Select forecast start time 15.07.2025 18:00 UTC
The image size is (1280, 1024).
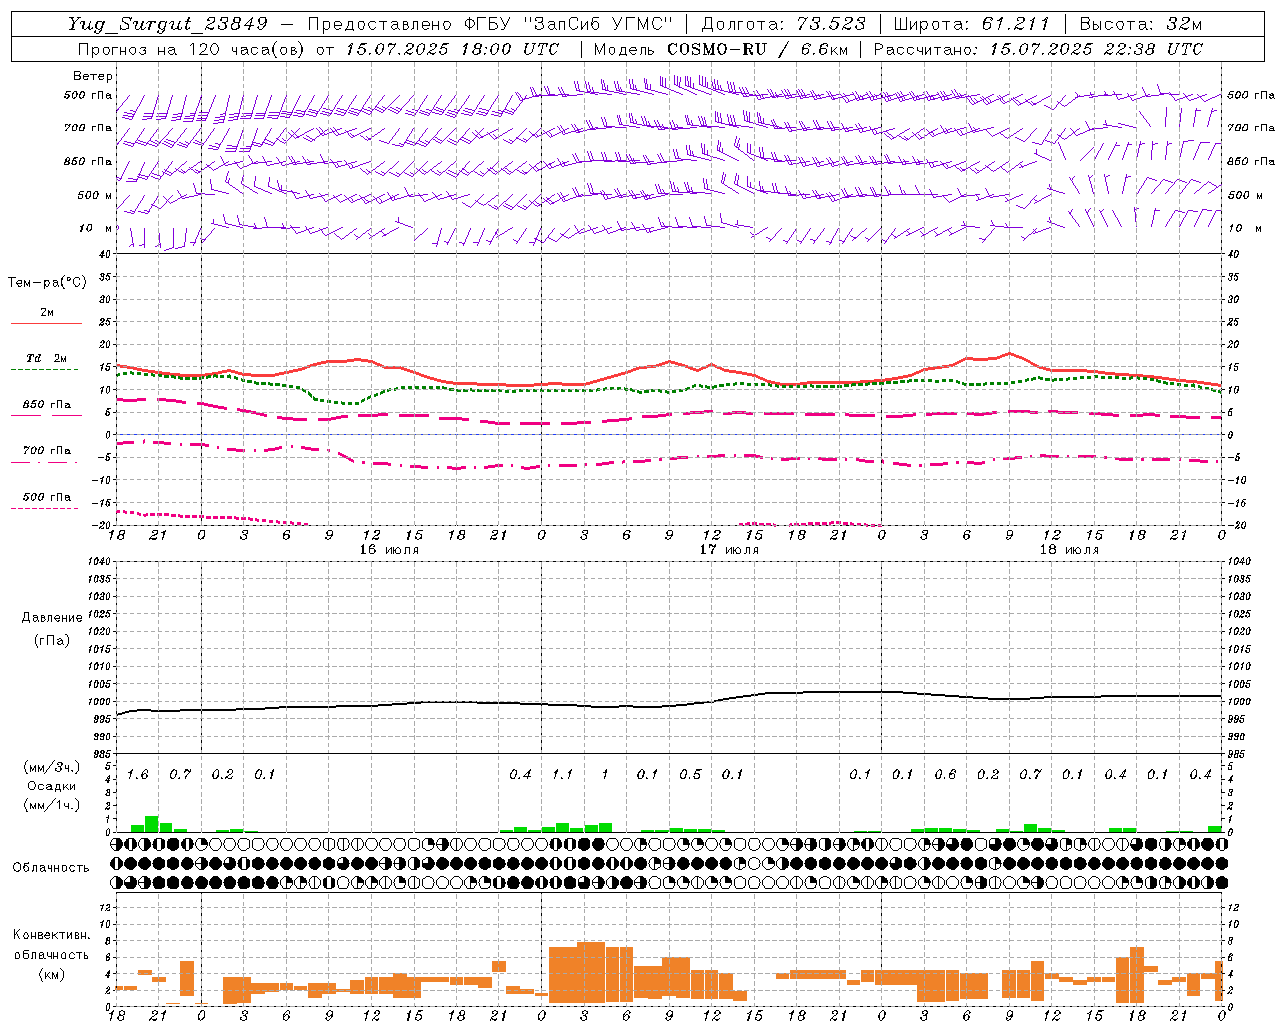(x=452, y=48)
